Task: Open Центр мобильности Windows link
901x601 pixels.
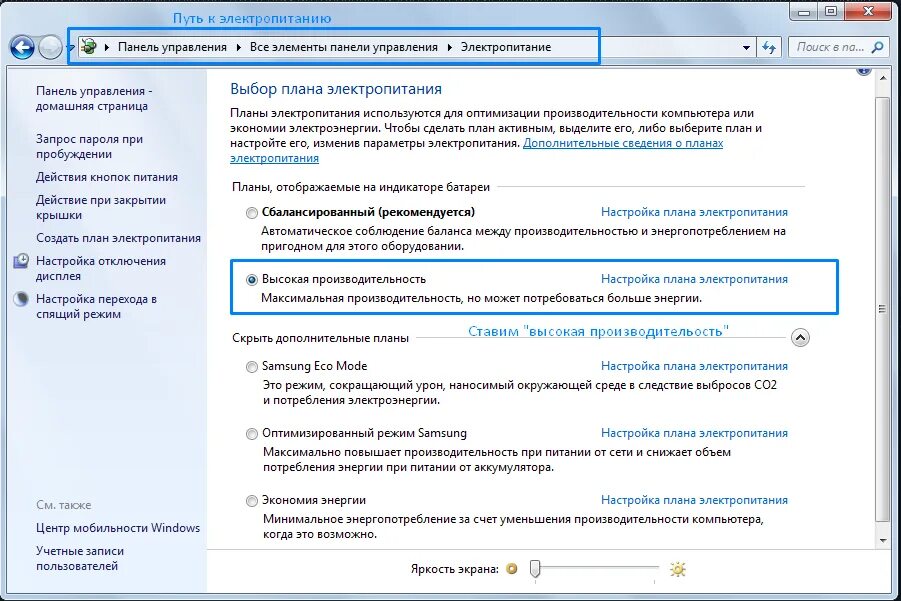Action: click(118, 527)
